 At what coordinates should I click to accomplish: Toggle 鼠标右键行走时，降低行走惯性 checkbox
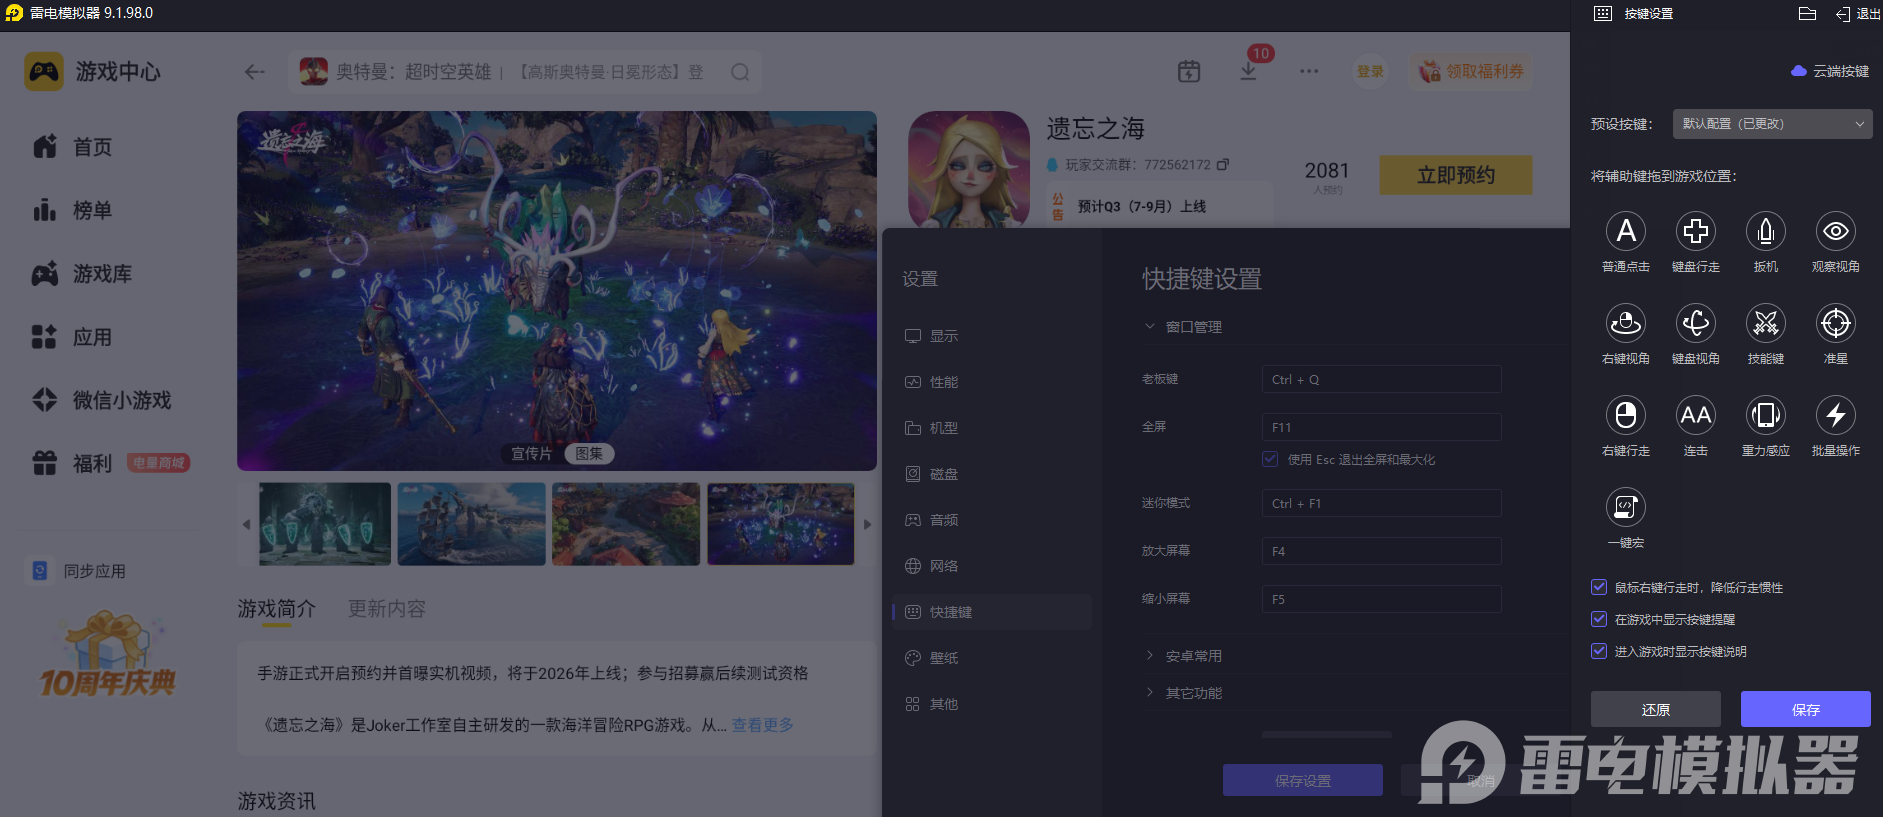click(1599, 587)
